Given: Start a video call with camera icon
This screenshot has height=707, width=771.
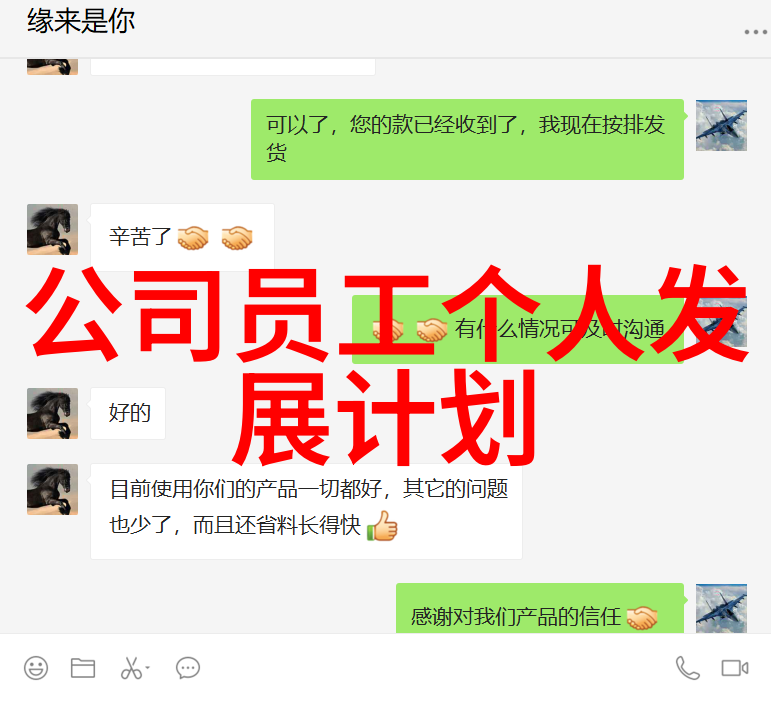Looking at the screenshot, I should point(735,668).
